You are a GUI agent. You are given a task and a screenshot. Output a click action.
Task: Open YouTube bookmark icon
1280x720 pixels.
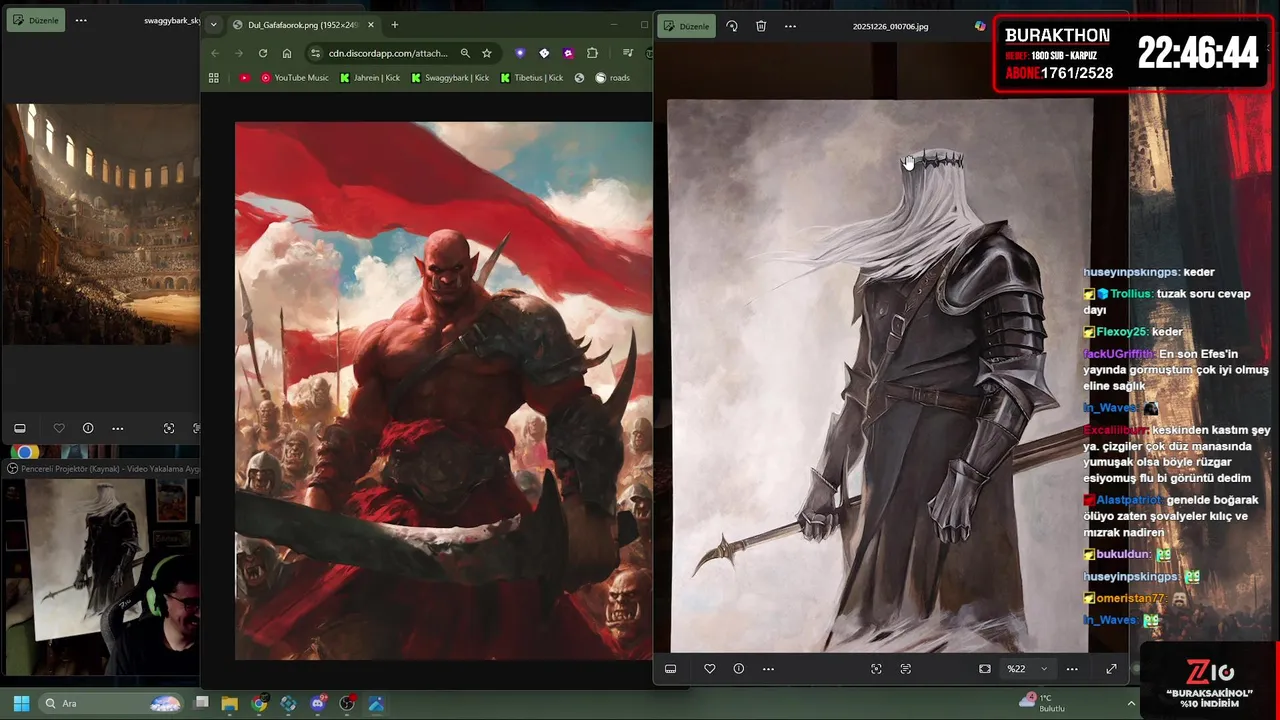[245, 78]
